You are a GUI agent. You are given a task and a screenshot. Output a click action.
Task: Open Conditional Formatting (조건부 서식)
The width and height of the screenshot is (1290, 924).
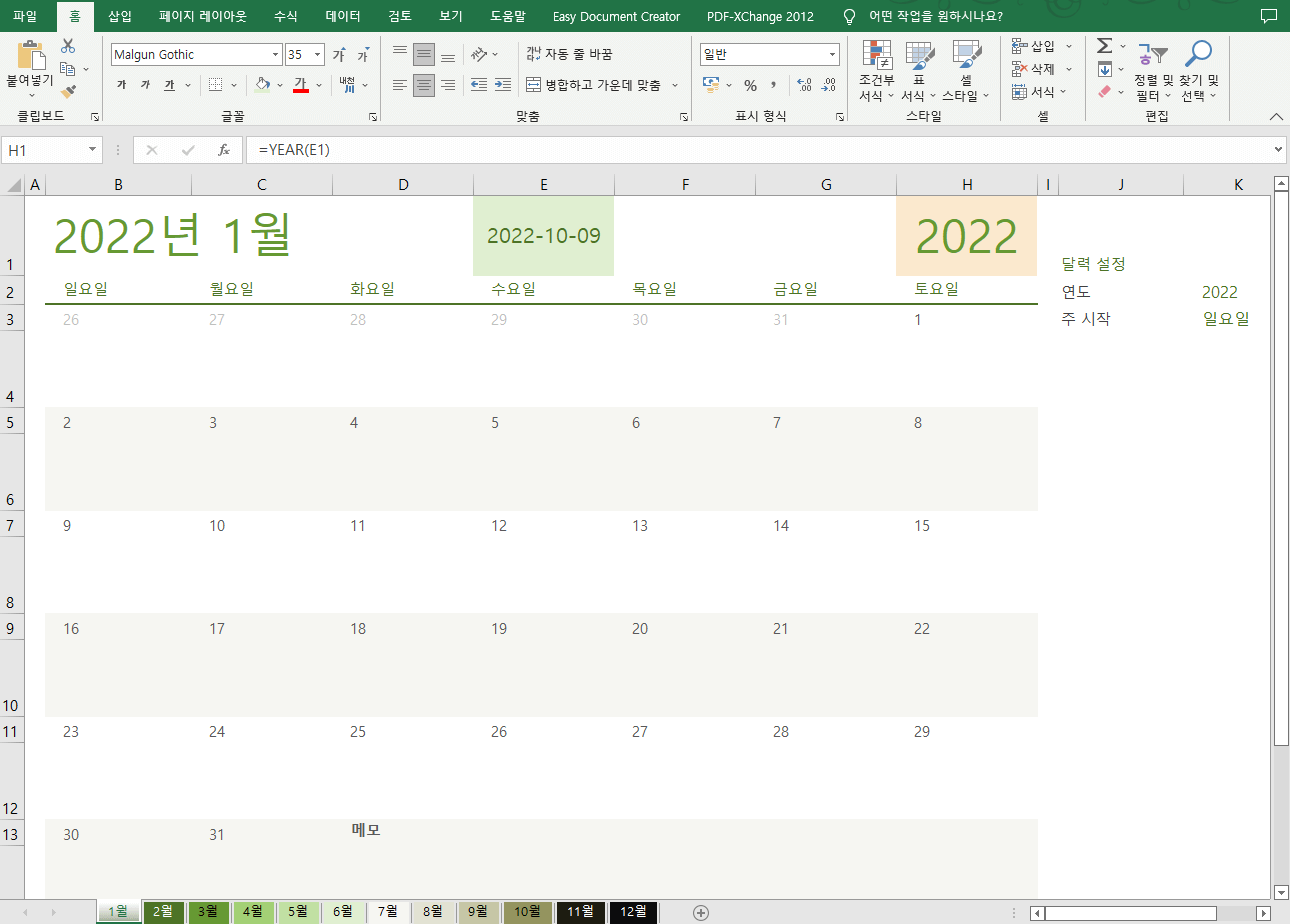pos(877,72)
